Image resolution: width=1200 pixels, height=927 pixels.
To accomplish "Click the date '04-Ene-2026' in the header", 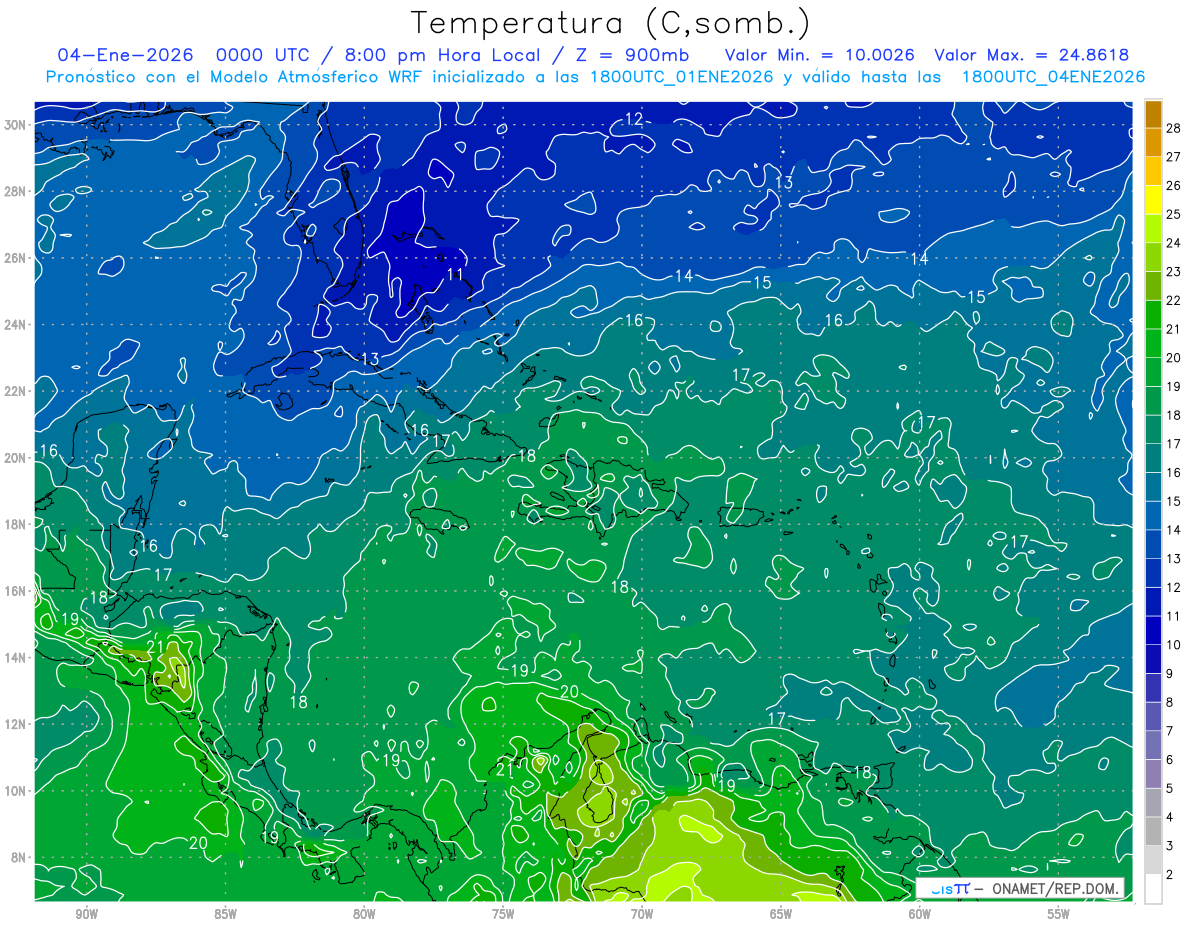I will point(125,55).
